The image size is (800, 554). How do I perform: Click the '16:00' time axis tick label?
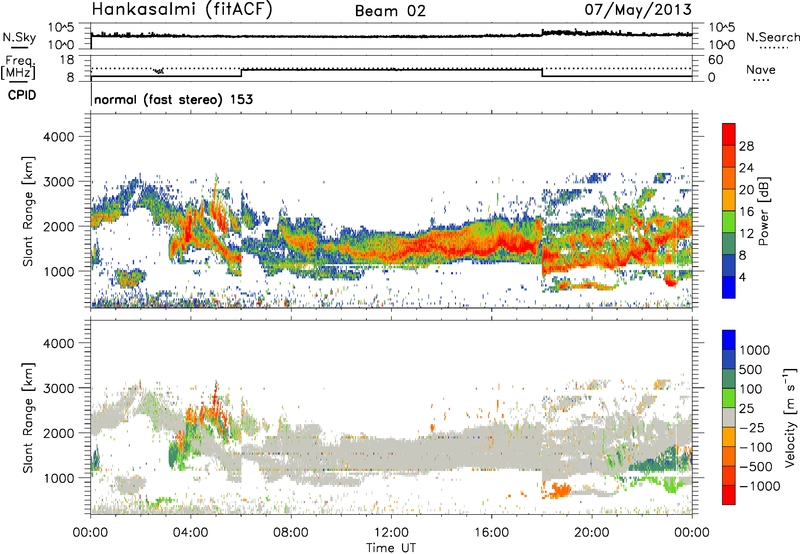491,533
